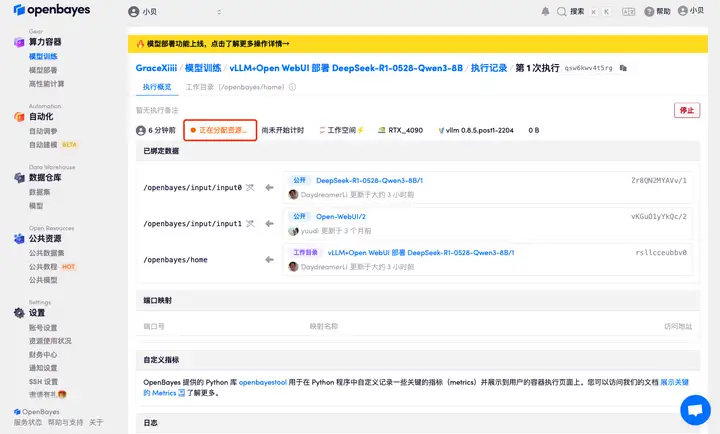Click the 公共资源 section icon
720x434 pixels.
pos(19,239)
